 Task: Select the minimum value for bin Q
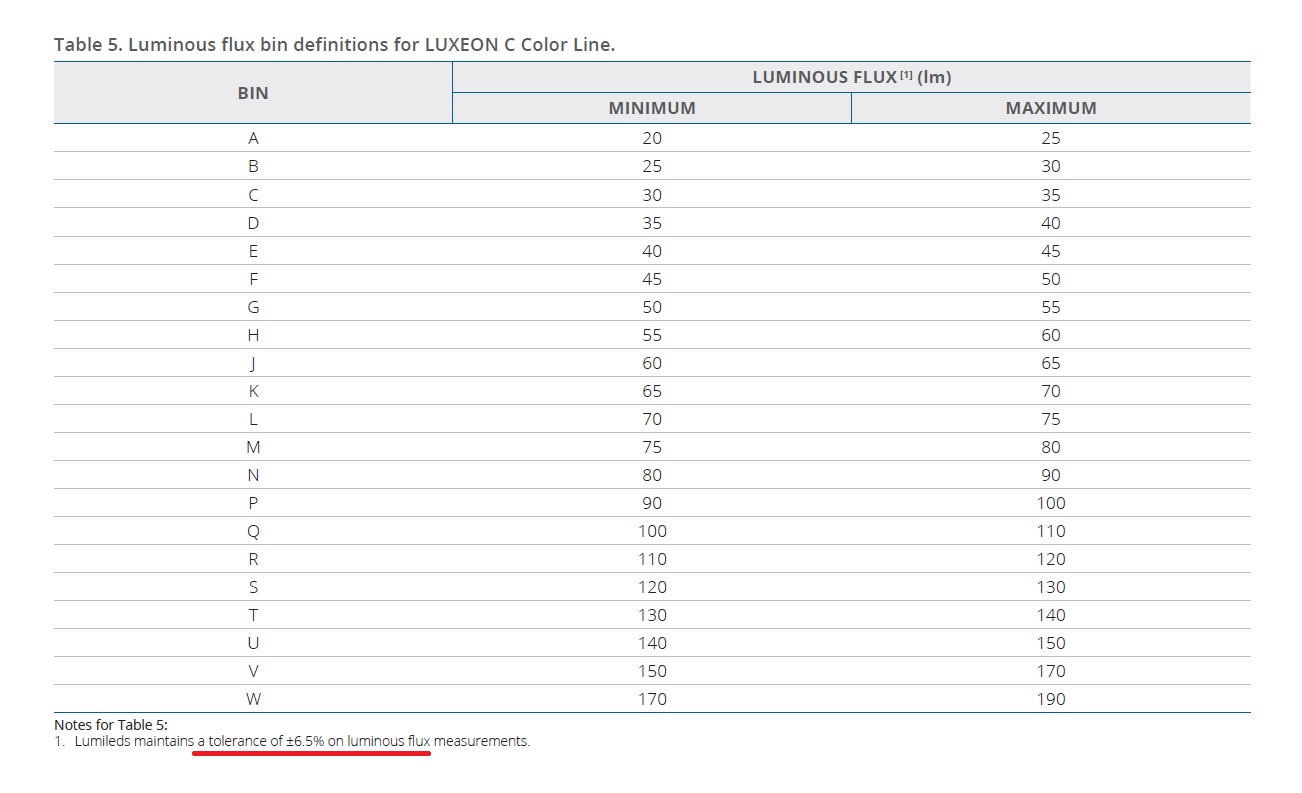click(x=652, y=531)
